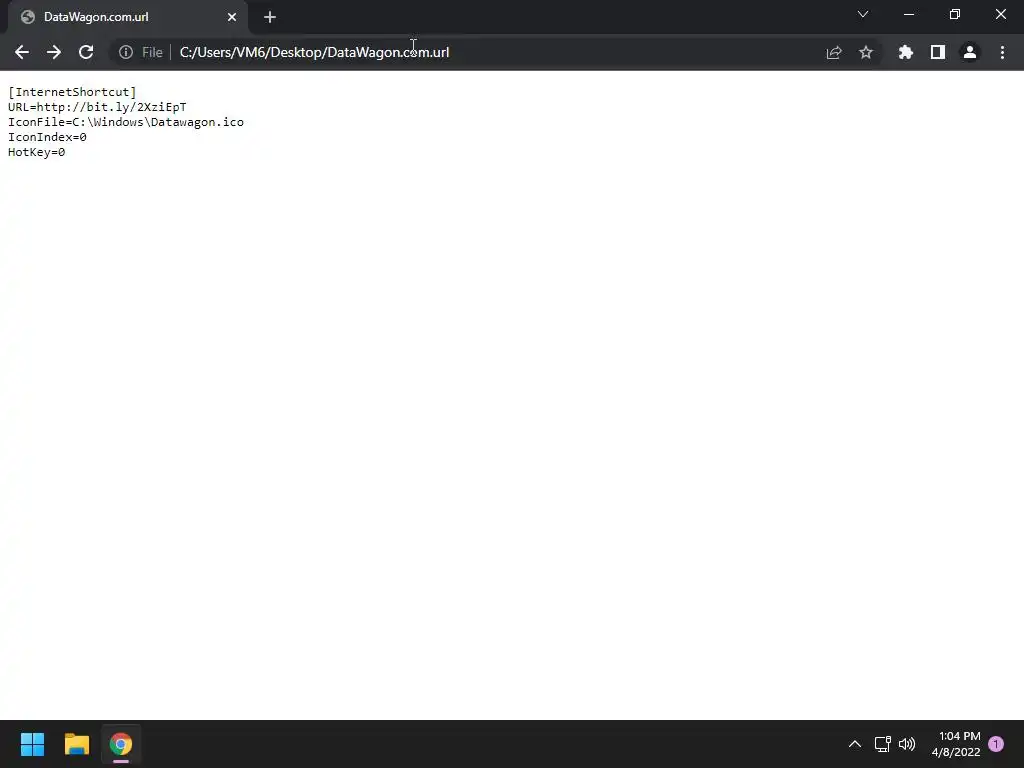The width and height of the screenshot is (1024, 768).
Task: Open the notification badge in the tray
Action: (996, 744)
